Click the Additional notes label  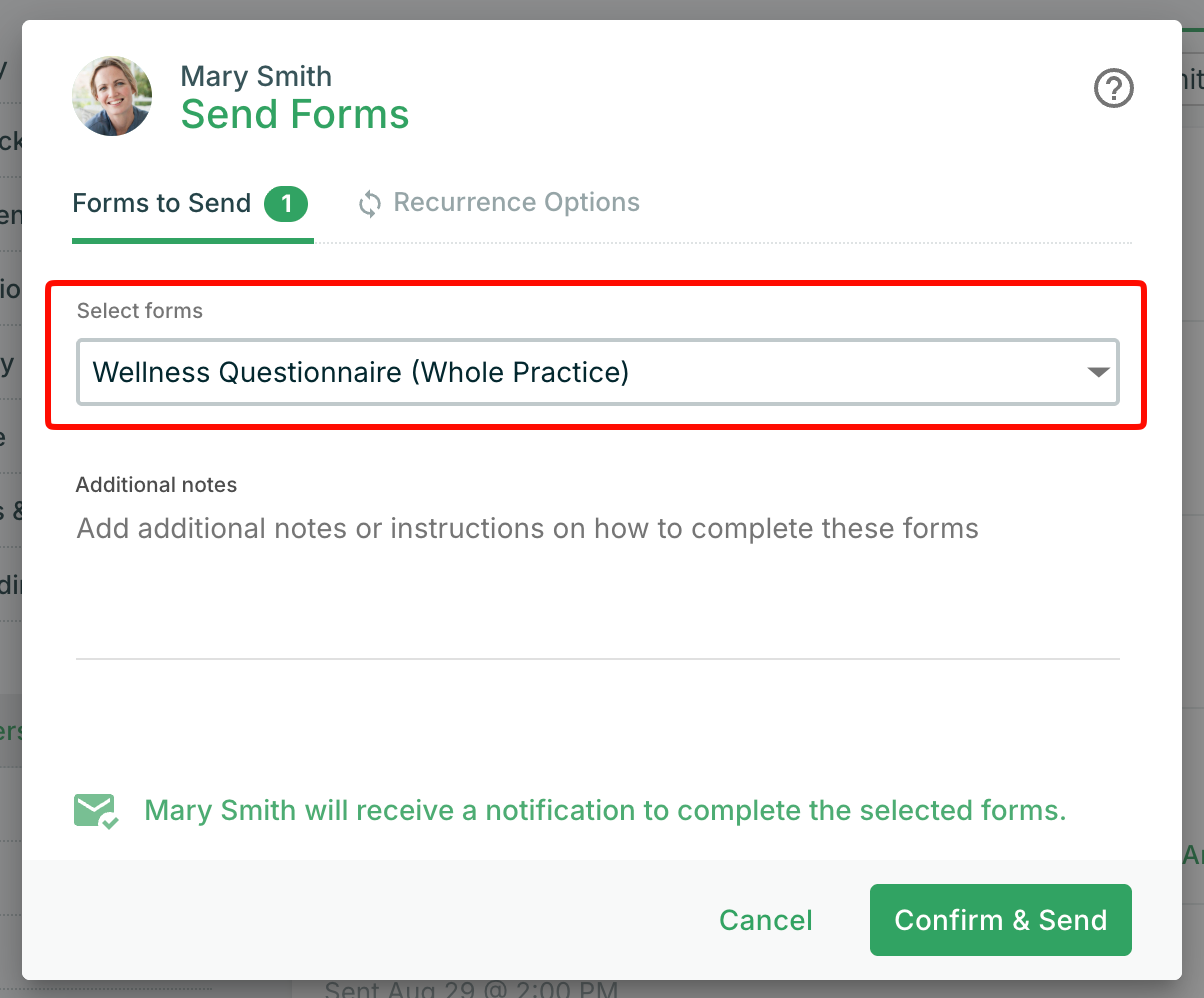[157, 485]
